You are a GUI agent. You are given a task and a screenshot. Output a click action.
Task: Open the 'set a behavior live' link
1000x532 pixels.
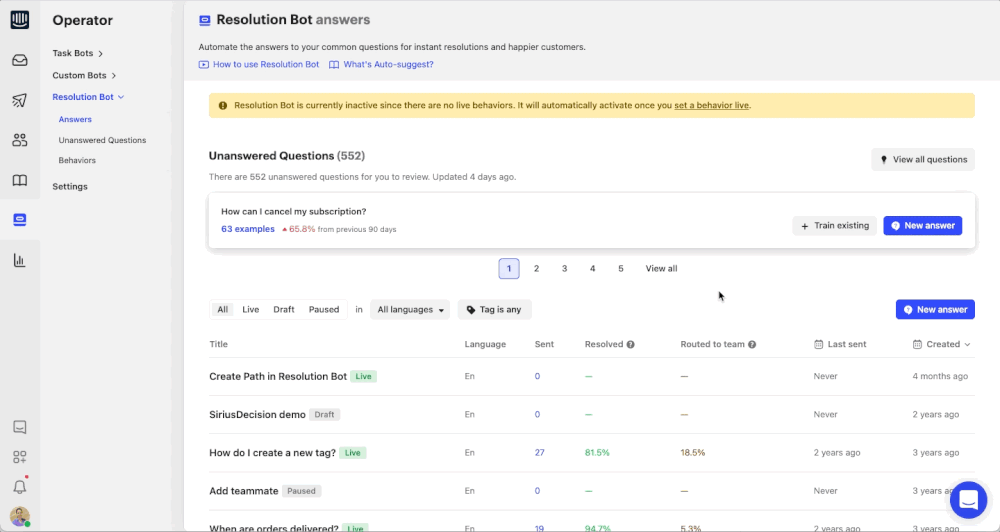[x=711, y=105]
